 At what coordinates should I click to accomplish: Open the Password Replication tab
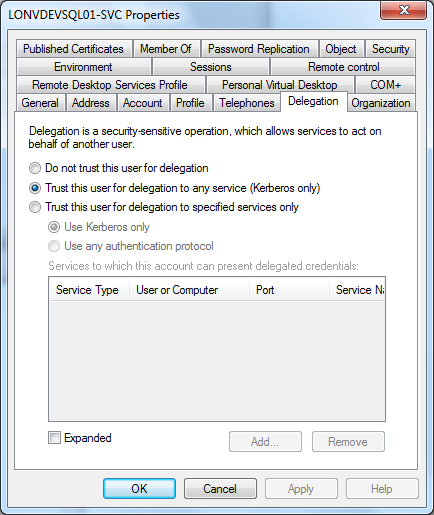(259, 49)
